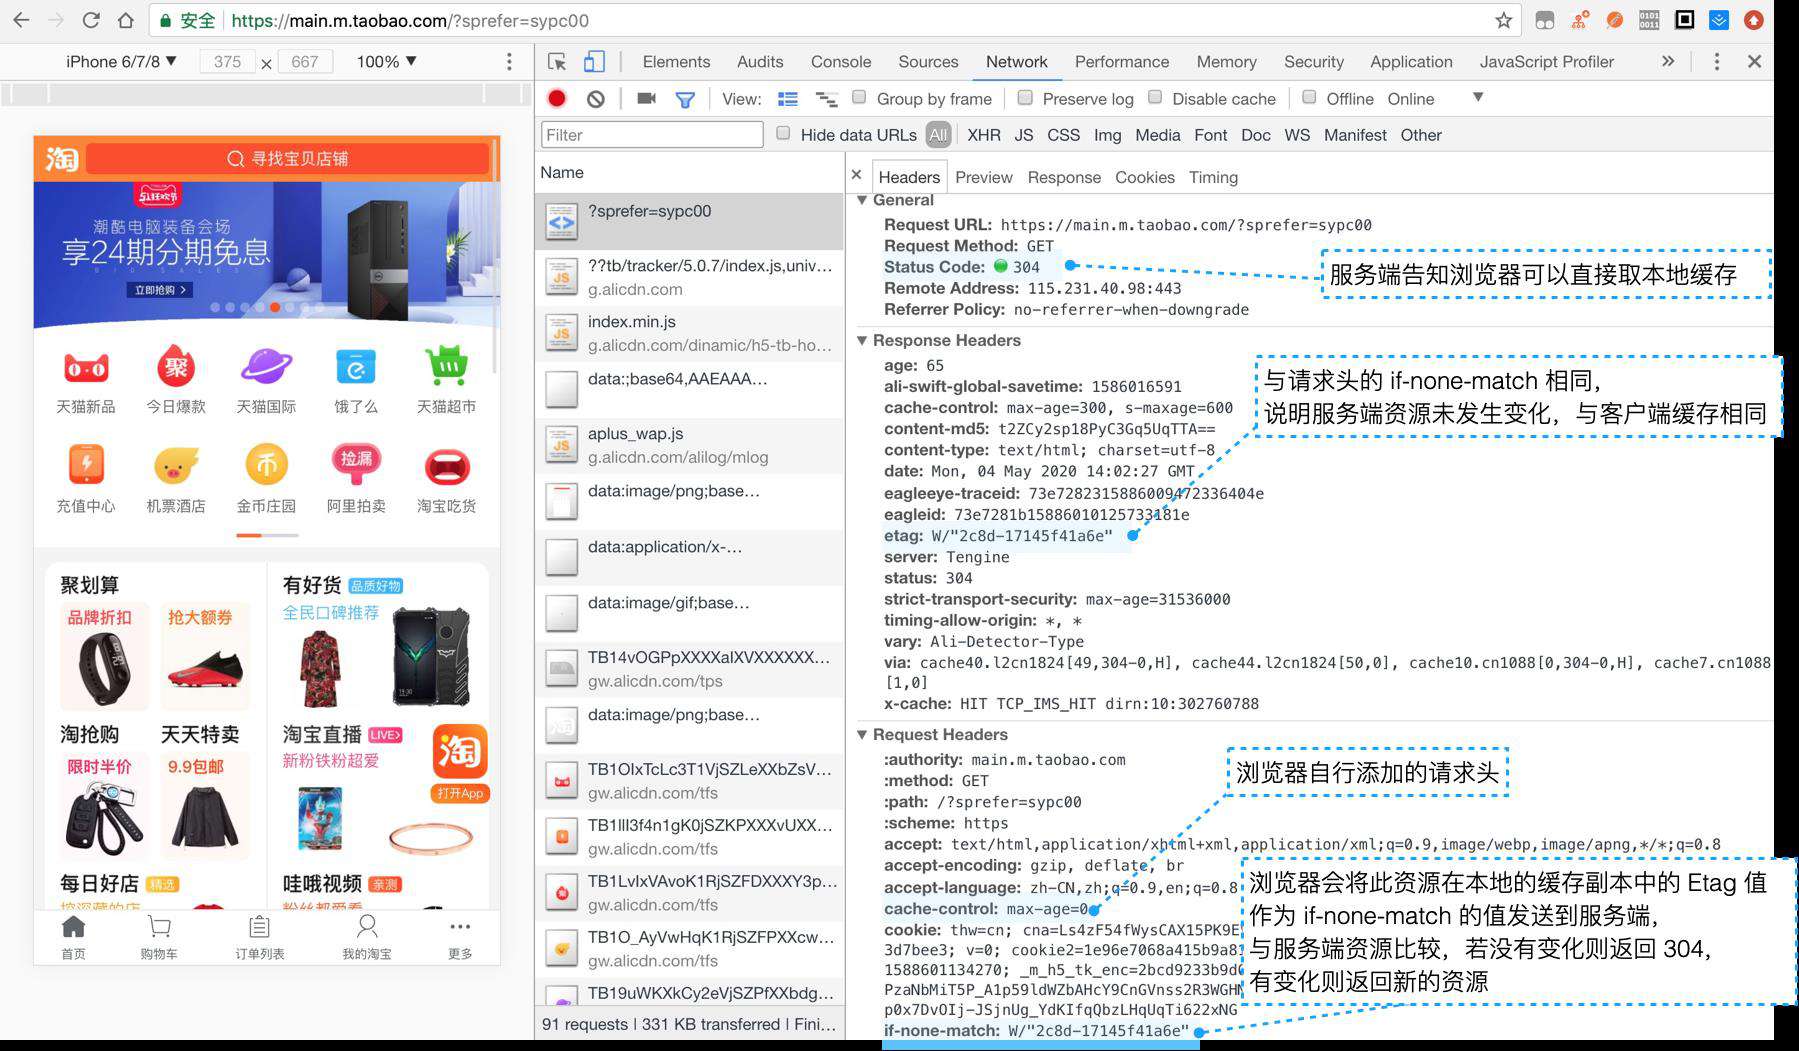Open device toolbar more options dots
This screenshot has height=1051, width=1799.
pyautogui.click(x=509, y=62)
